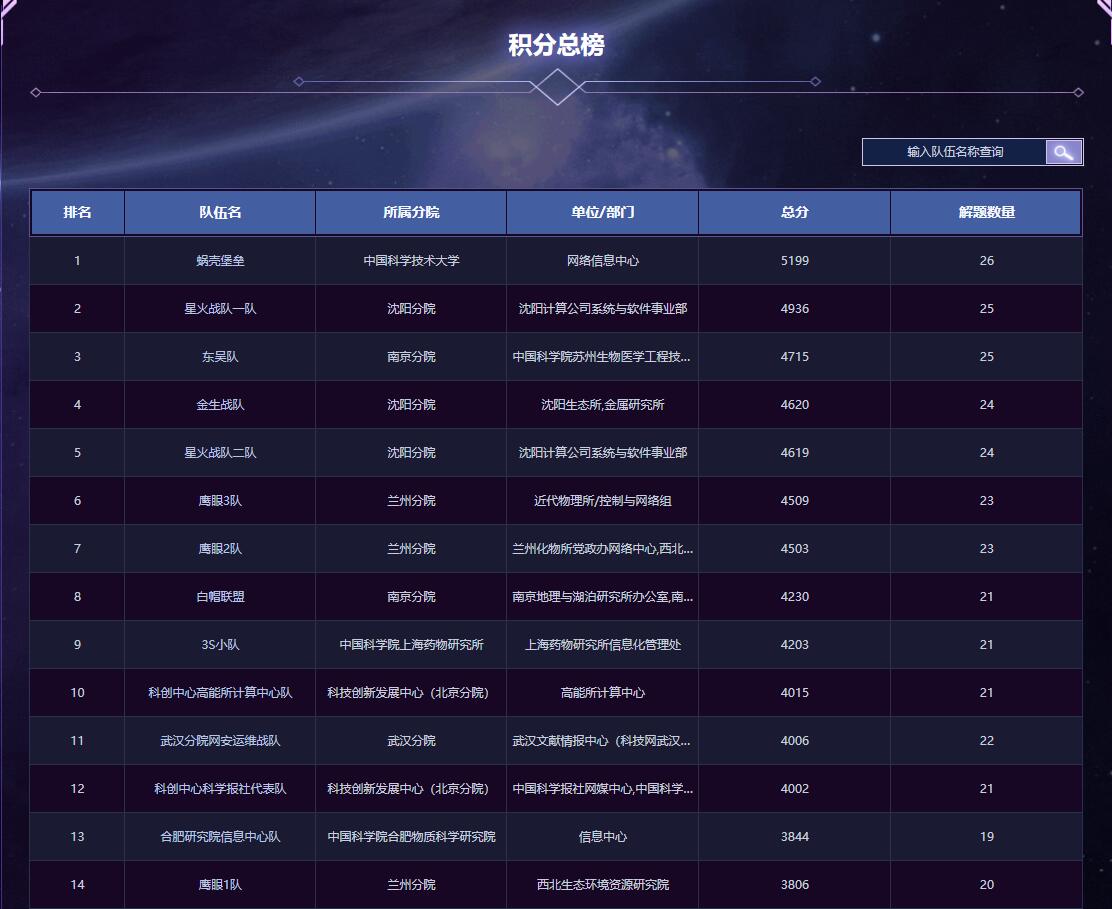The width and height of the screenshot is (1112, 909).
Task: Click the 排名 column header
Action: pos(77,212)
